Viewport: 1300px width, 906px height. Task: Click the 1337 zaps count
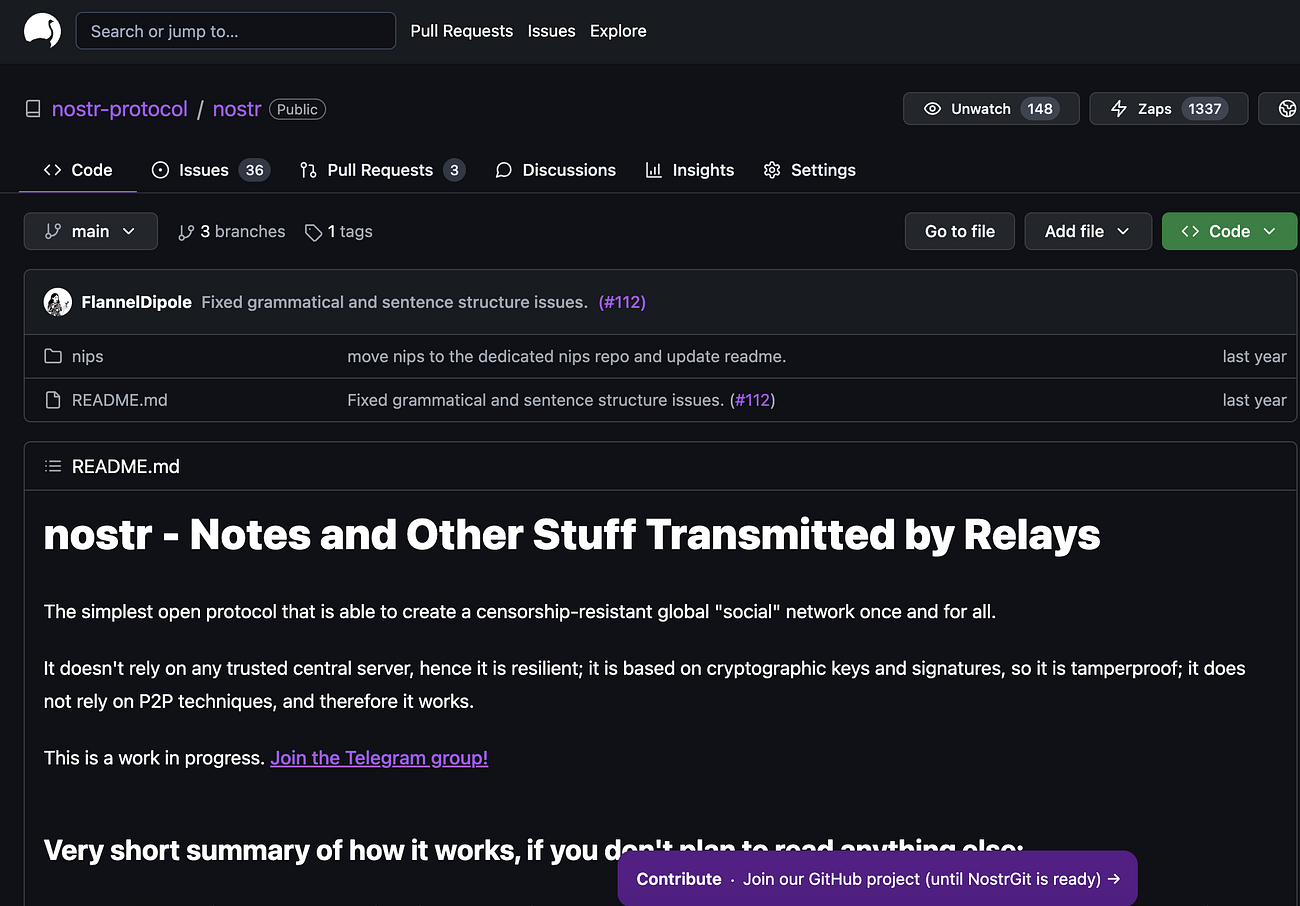pos(1205,109)
